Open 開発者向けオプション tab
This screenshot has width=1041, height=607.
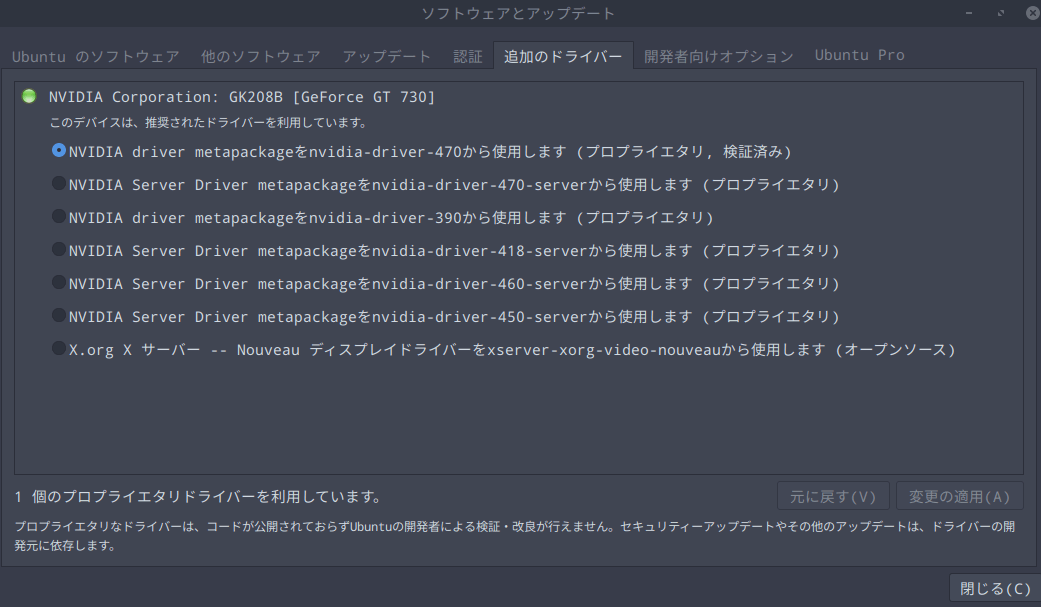tap(719, 56)
